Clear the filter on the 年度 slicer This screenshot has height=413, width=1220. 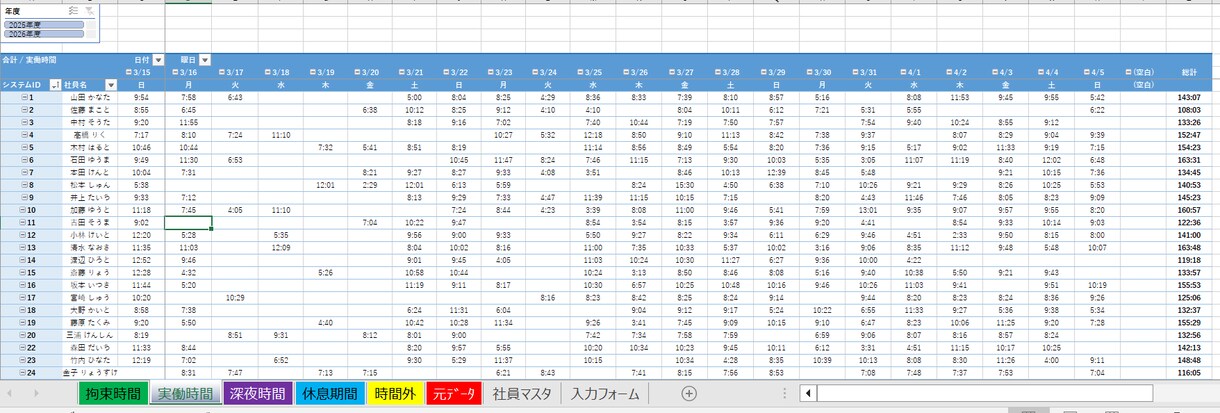90,10
